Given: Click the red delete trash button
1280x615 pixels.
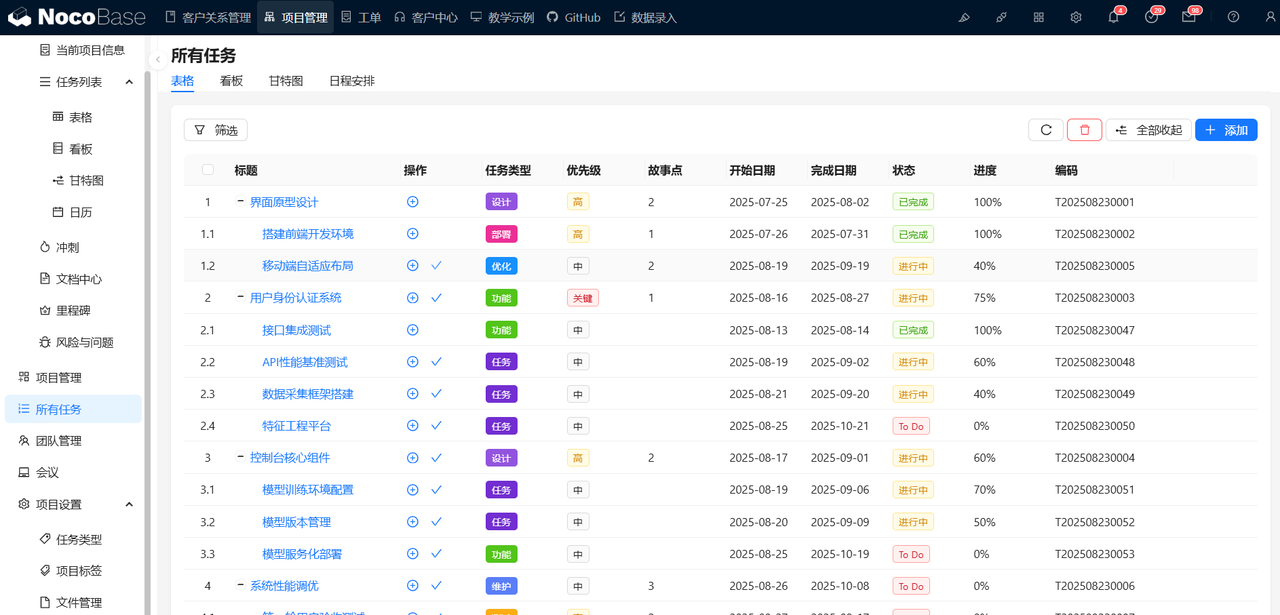Looking at the screenshot, I should [1084, 130].
